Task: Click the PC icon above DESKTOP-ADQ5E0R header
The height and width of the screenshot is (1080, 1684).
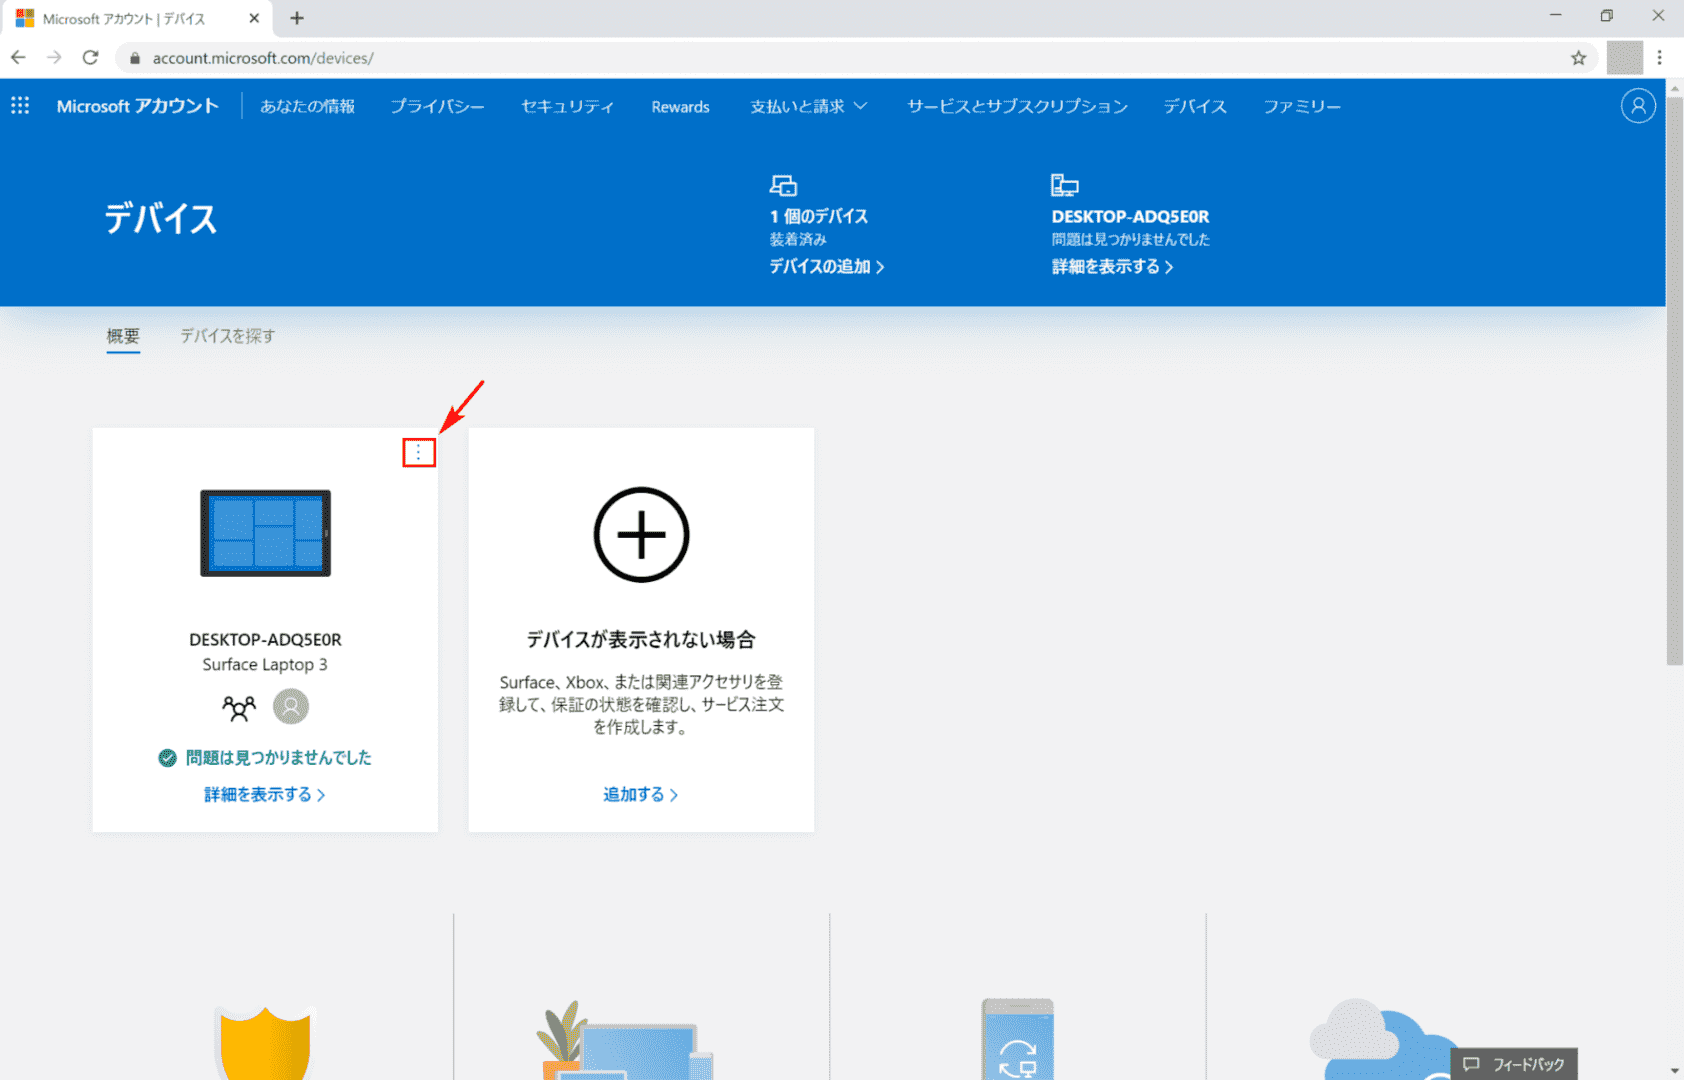Action: (x=1065, y=185)
